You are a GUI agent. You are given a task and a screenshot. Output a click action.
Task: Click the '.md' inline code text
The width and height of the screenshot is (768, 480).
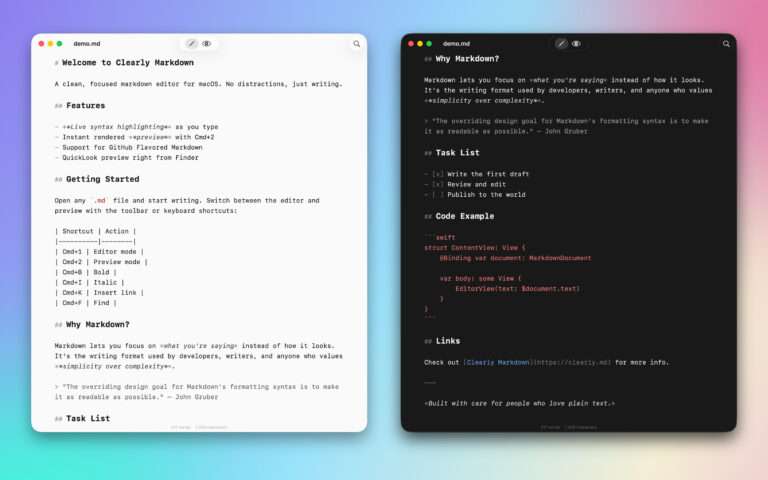(x=99, y=201)
